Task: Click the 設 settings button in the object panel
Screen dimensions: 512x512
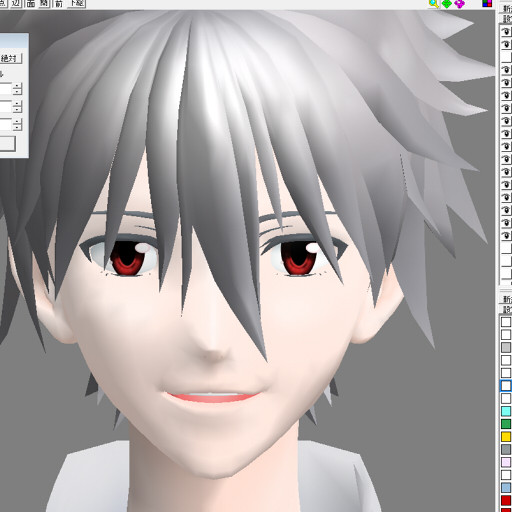Action: (507, 18)
